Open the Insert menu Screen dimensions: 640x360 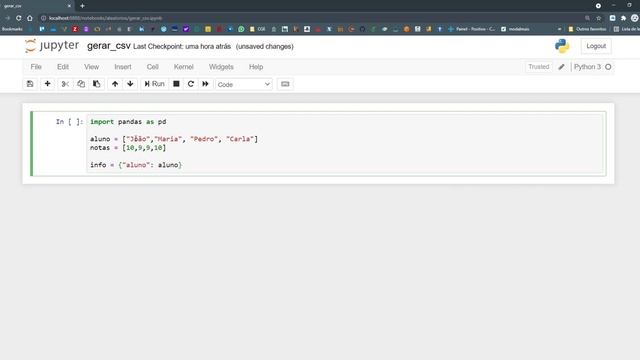pyautogui.click(x=123, y=67)
